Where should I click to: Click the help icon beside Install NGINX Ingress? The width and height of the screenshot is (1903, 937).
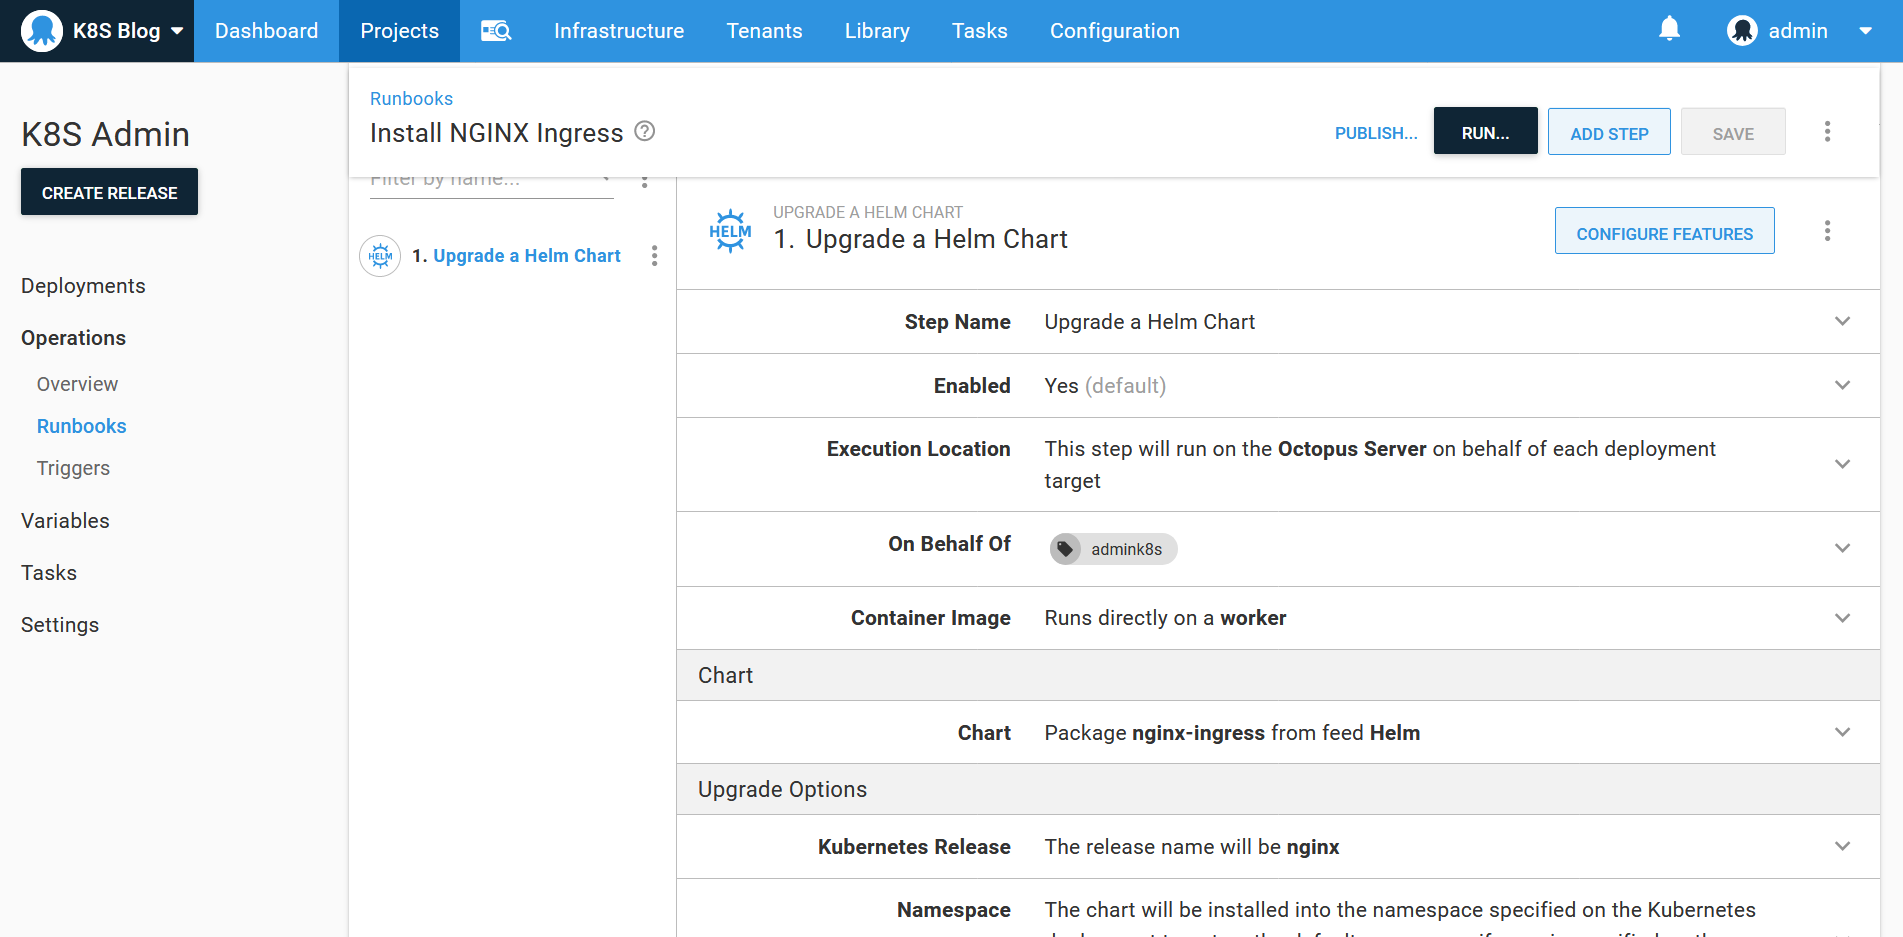click(645, 131)
